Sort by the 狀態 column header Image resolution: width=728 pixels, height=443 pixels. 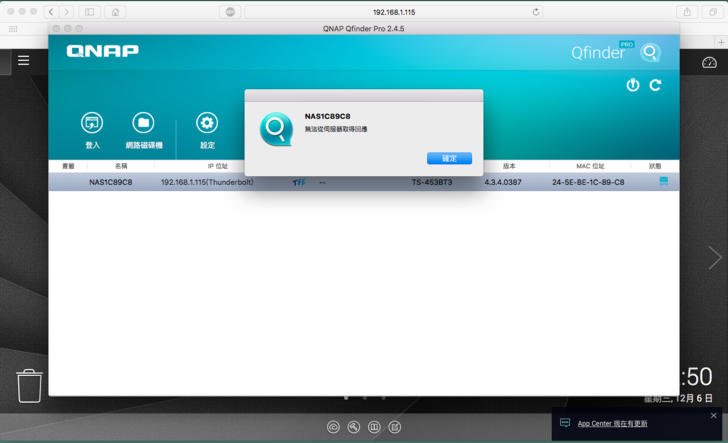click(655, 166)
